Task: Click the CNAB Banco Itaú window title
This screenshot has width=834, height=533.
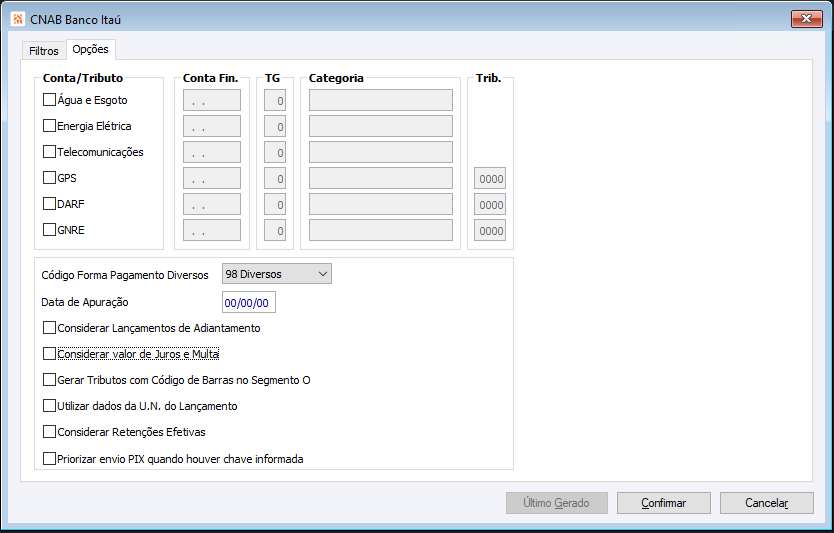Action: coord(76,20)
